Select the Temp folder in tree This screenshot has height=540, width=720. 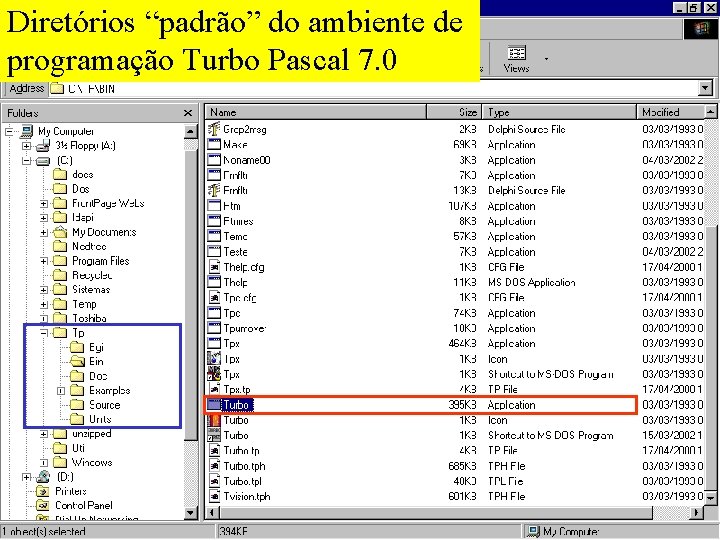click(x=84, y=304)
